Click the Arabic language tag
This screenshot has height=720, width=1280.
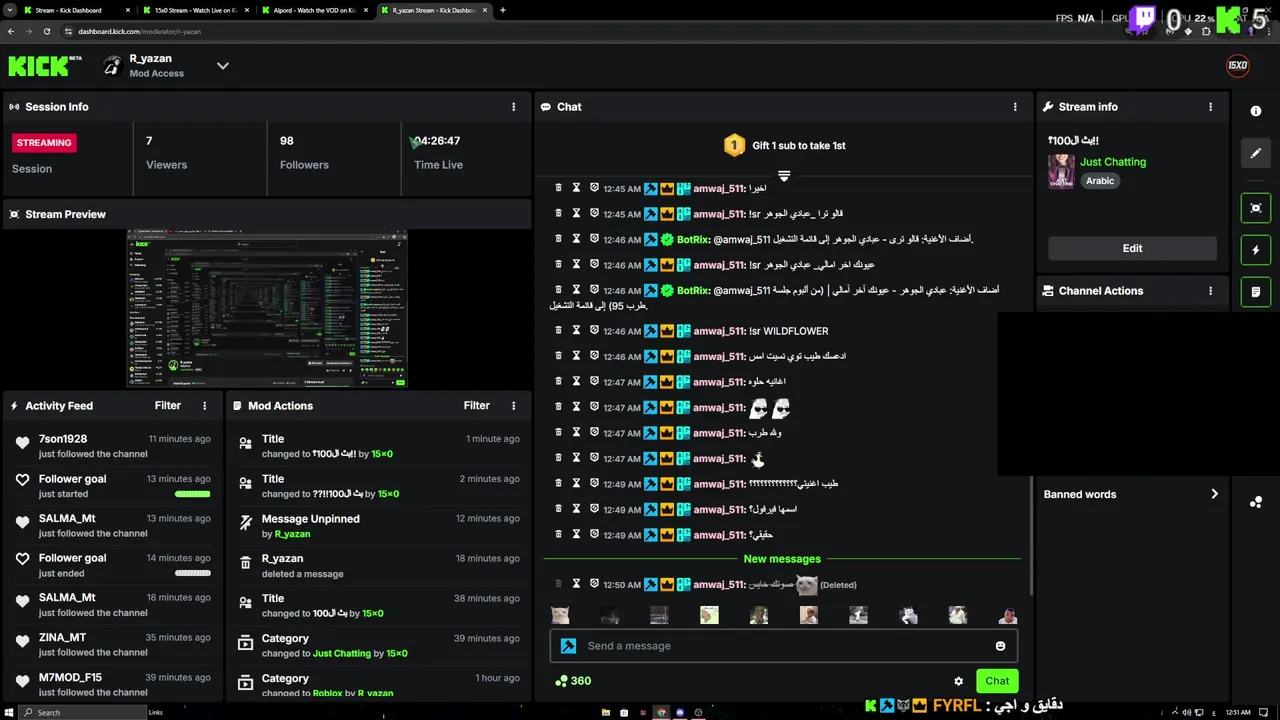pyautogui.click(x=1100, y=181)
